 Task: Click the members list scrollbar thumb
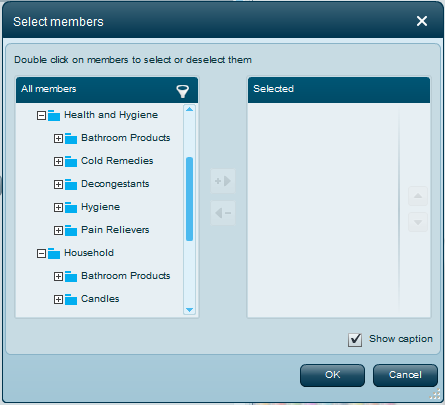(x=189, y=199)
